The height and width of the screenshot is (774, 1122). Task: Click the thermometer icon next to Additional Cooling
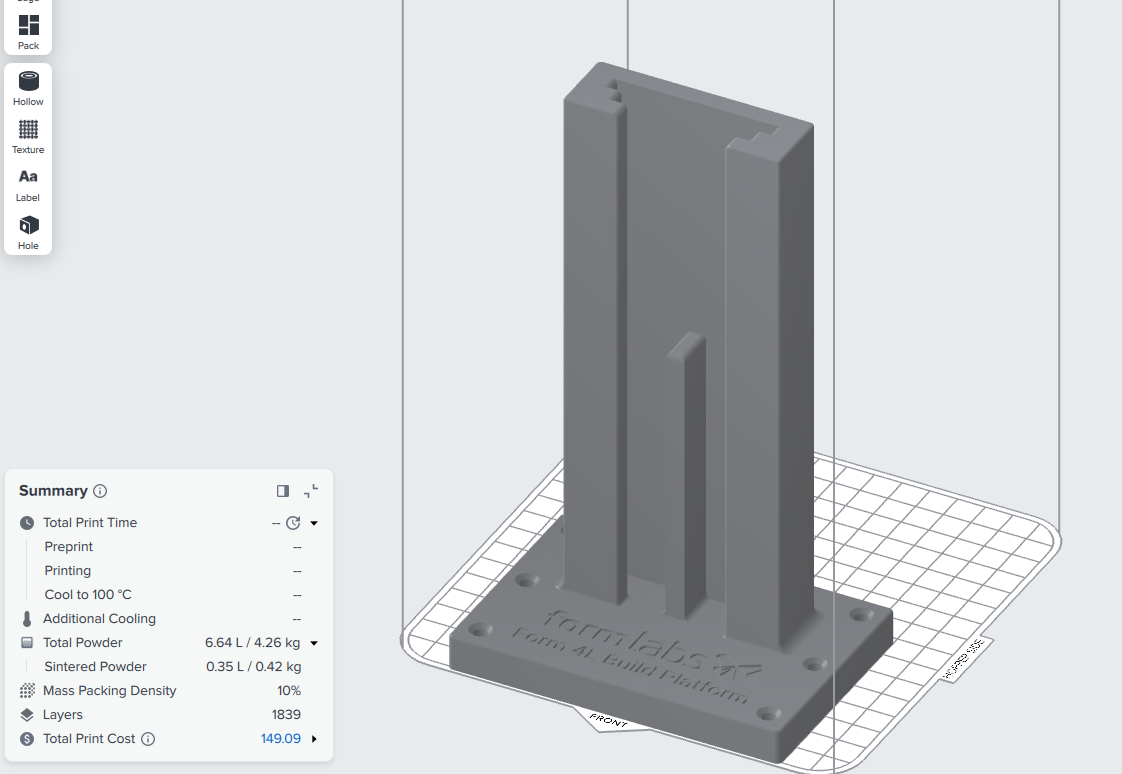pos(27,618)
